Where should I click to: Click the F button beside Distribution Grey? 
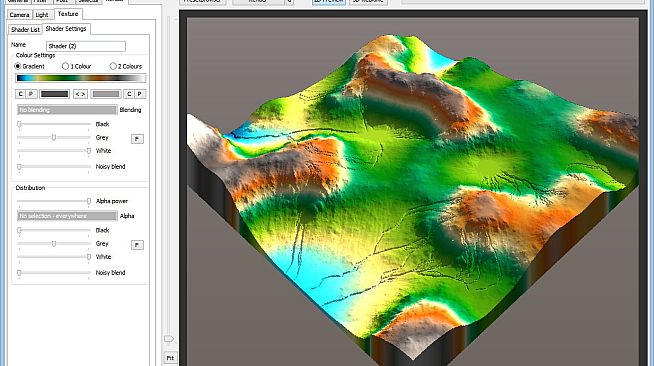click(x=137, y=245)
